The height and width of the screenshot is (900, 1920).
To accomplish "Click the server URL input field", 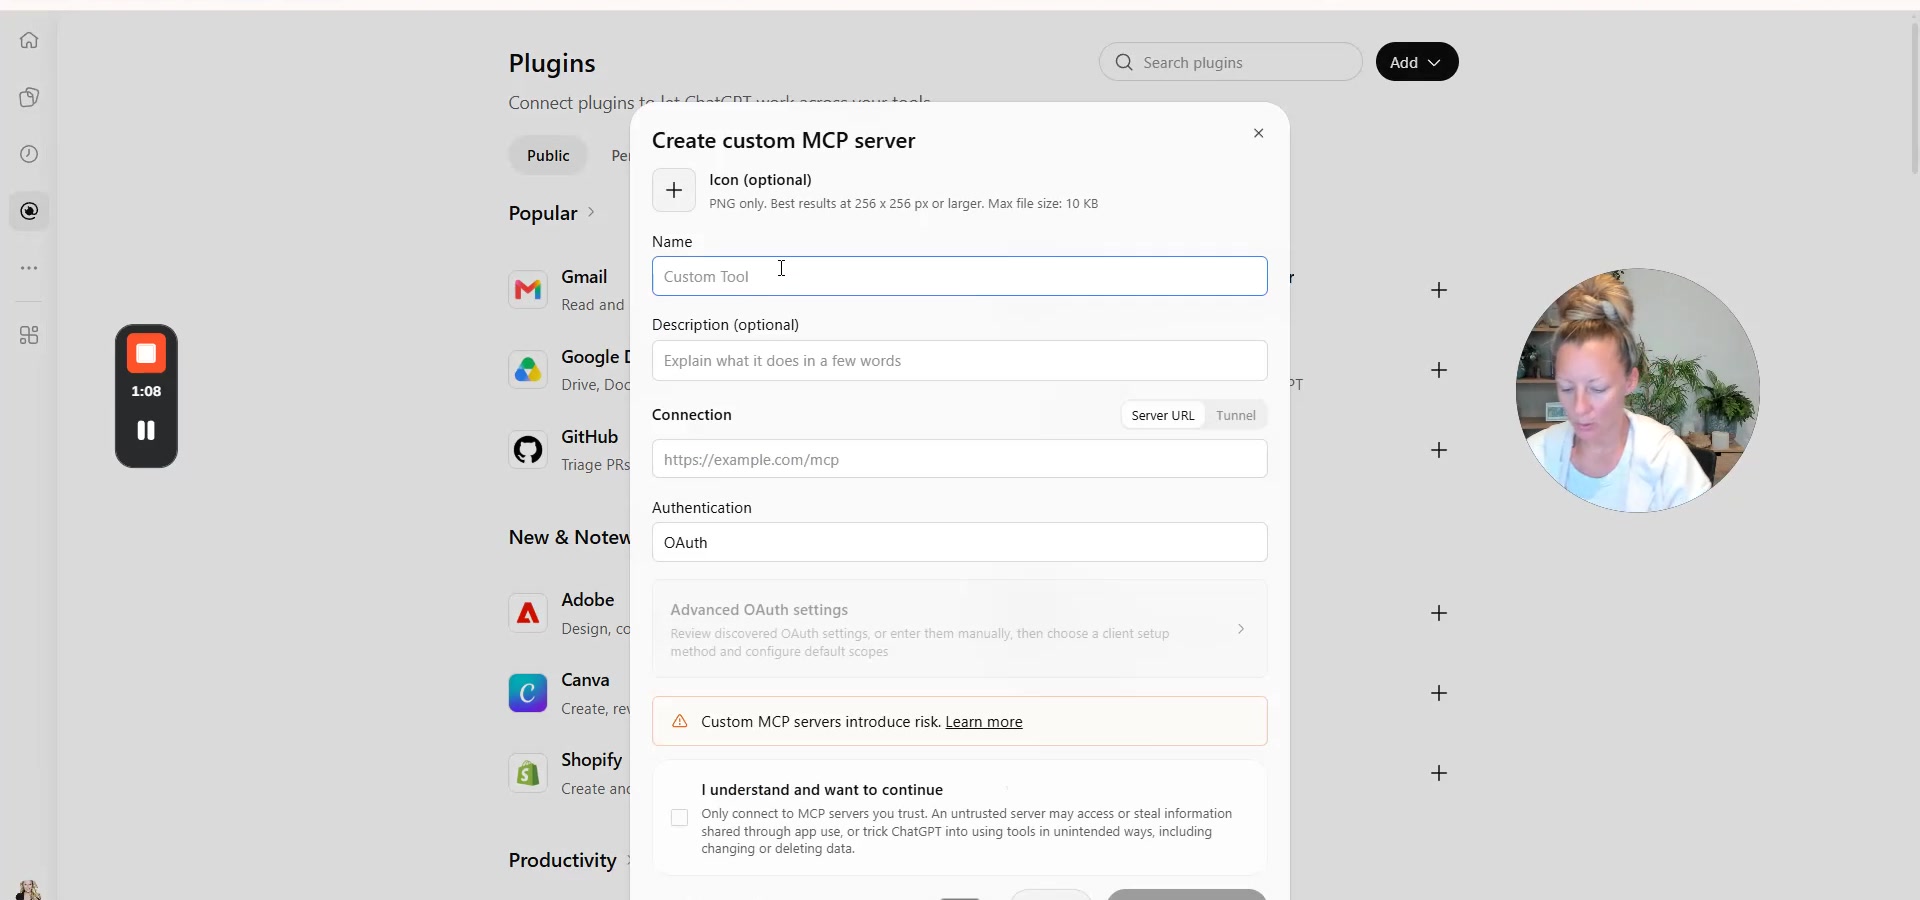I will click(x=960, y=459).
